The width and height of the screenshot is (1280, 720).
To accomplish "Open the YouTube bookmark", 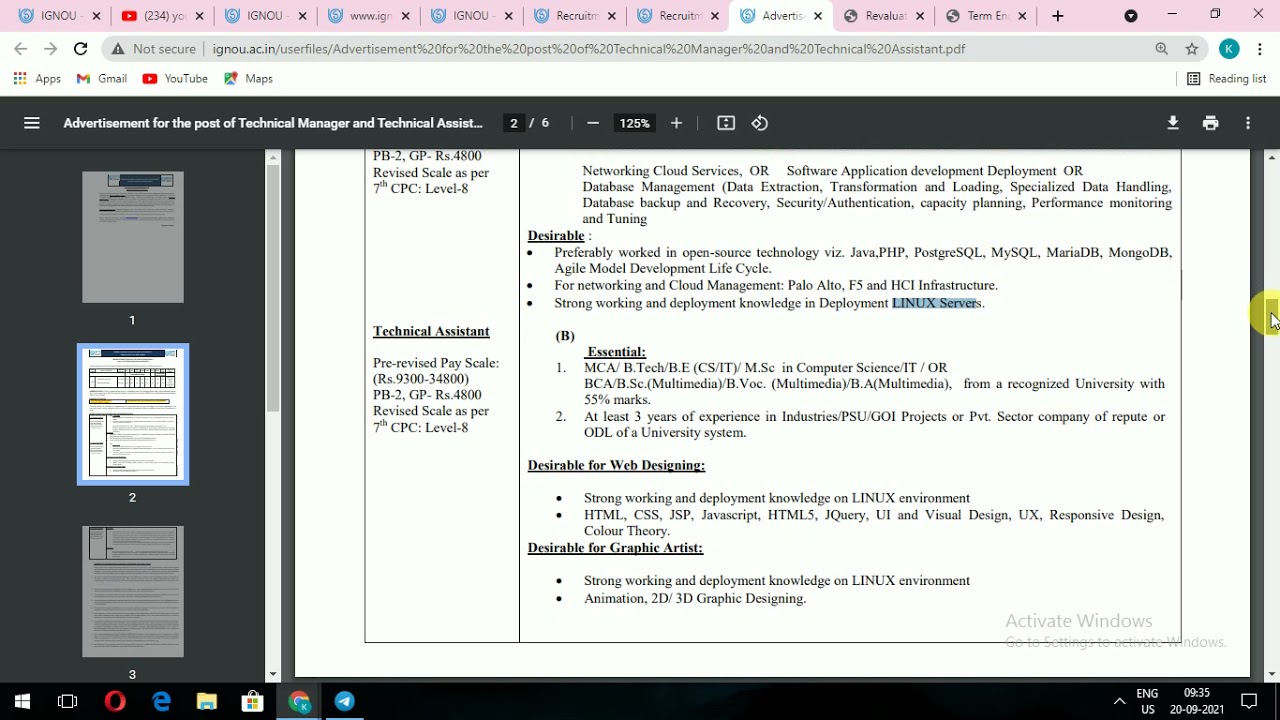I will (x=175, y=79).
